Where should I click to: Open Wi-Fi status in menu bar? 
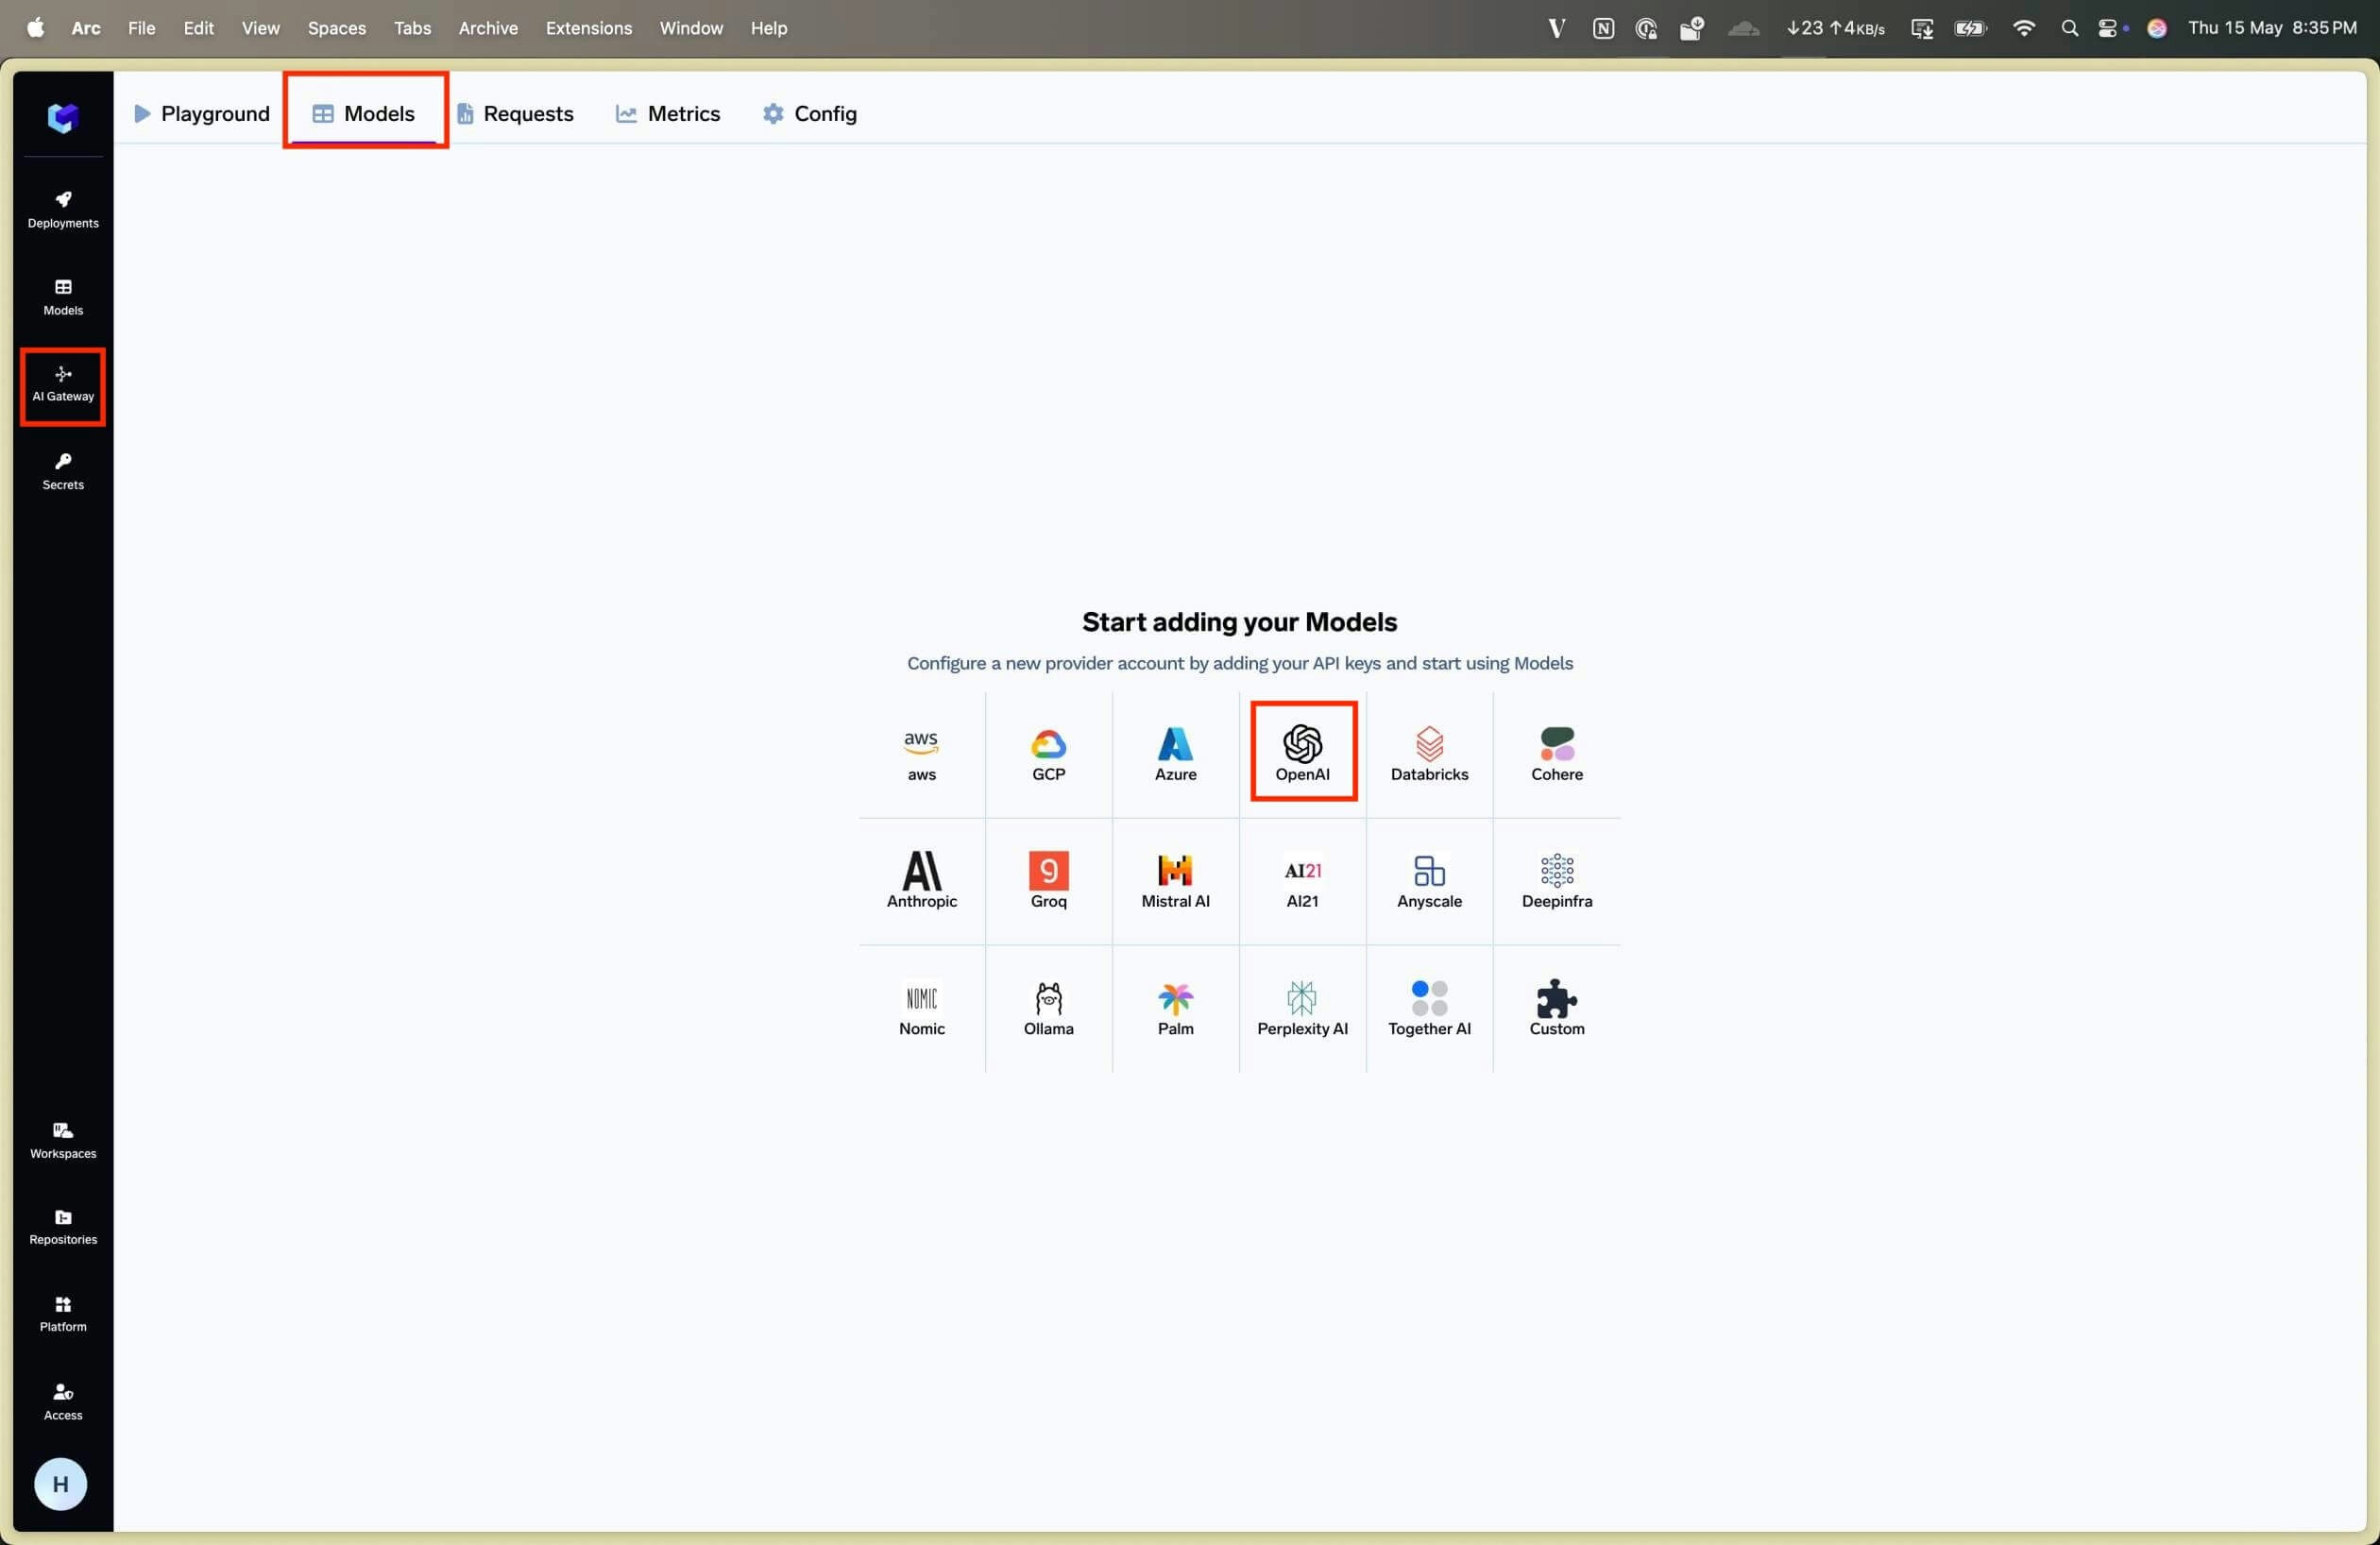coord(2023,28)
